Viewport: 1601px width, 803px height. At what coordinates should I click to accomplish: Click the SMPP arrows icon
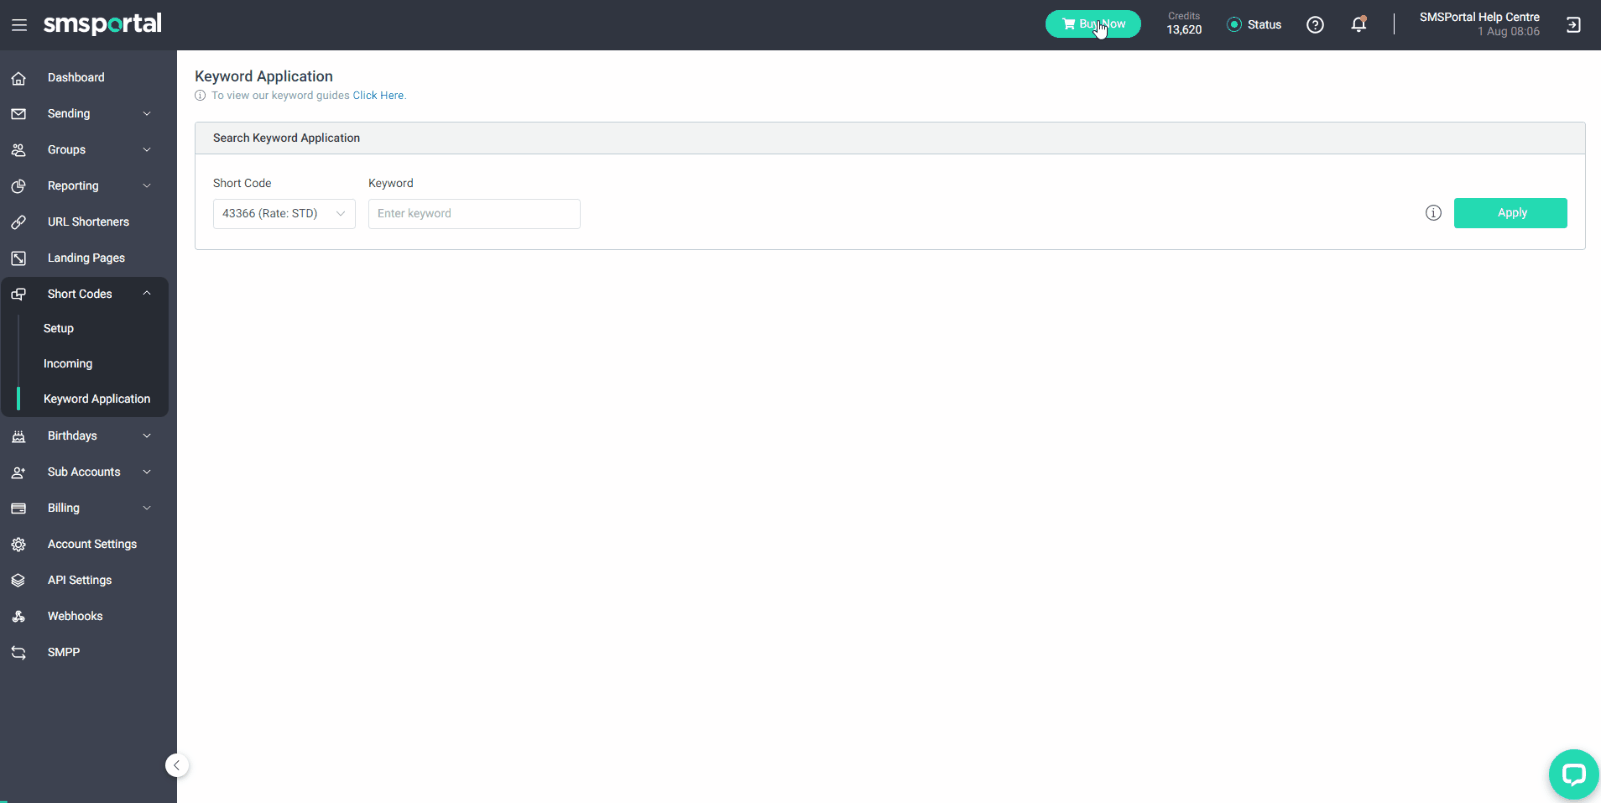(x=18, y=652)
